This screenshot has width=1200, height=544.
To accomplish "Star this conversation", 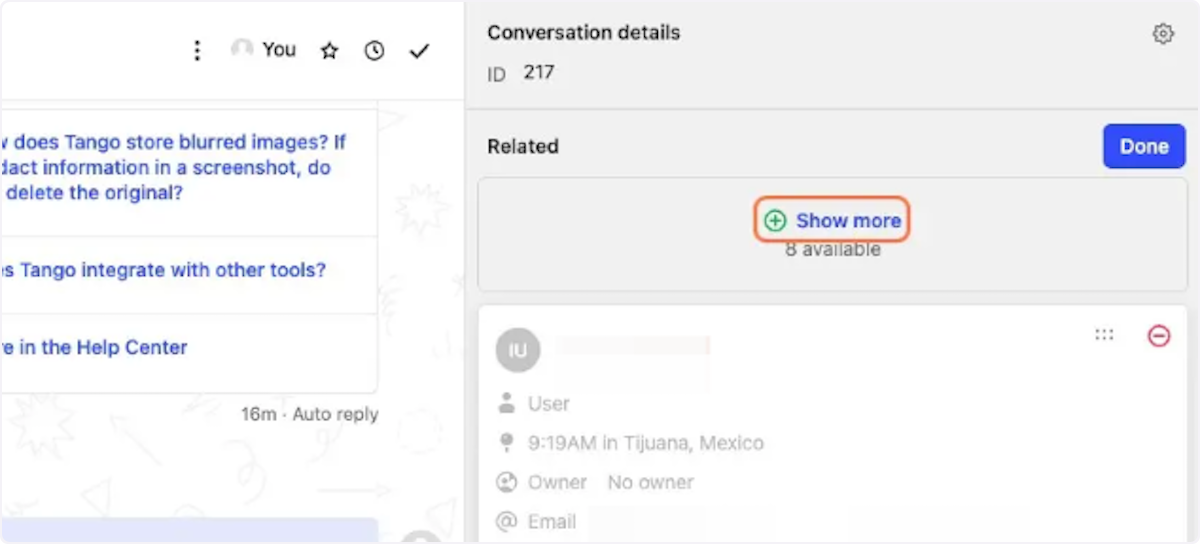I will (x=329, y=50).
